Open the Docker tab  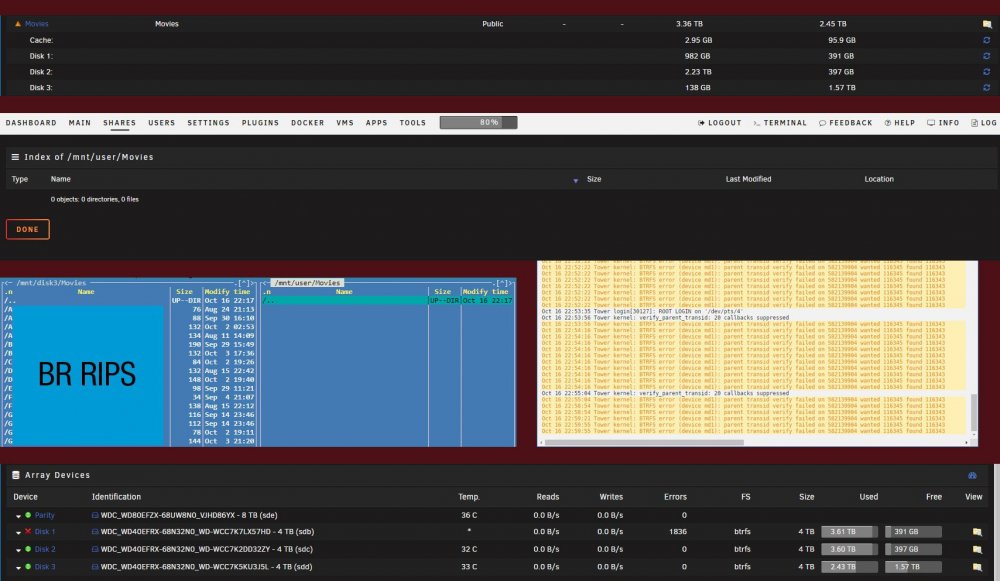pyautogui.click(x=307, y=123)
